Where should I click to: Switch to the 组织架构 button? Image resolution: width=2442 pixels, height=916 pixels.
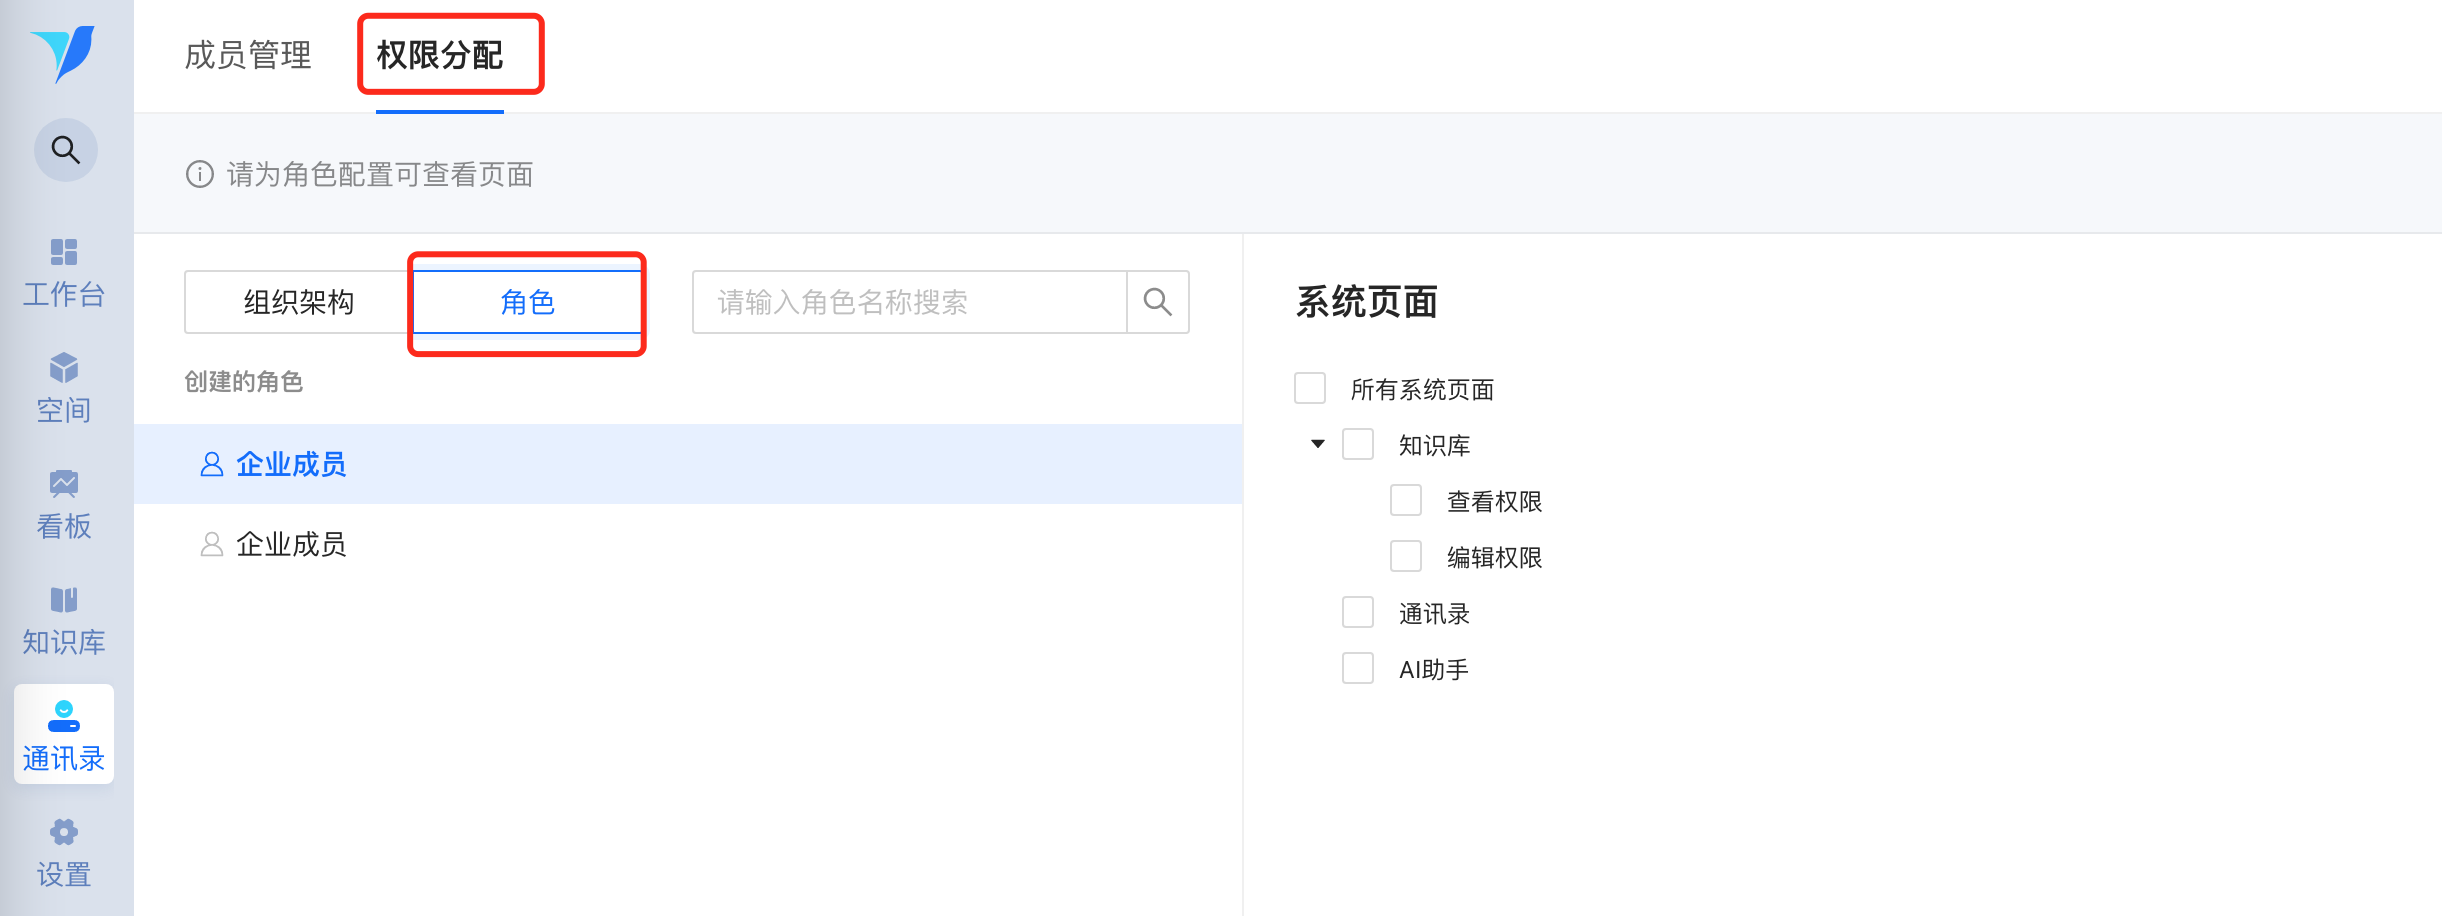coord(298,302)
